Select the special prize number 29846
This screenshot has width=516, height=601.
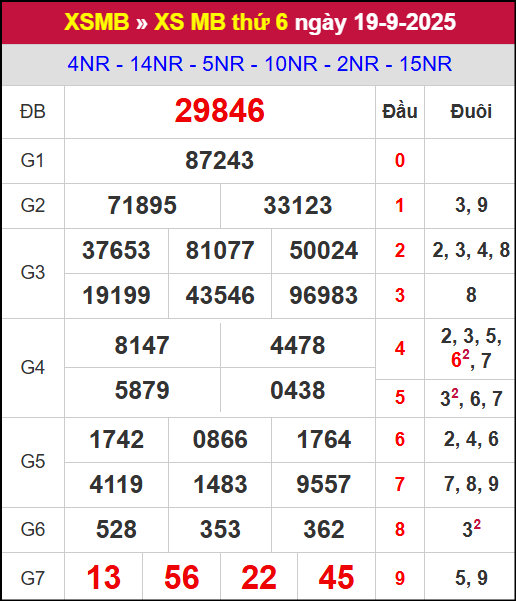click(220, 111)
